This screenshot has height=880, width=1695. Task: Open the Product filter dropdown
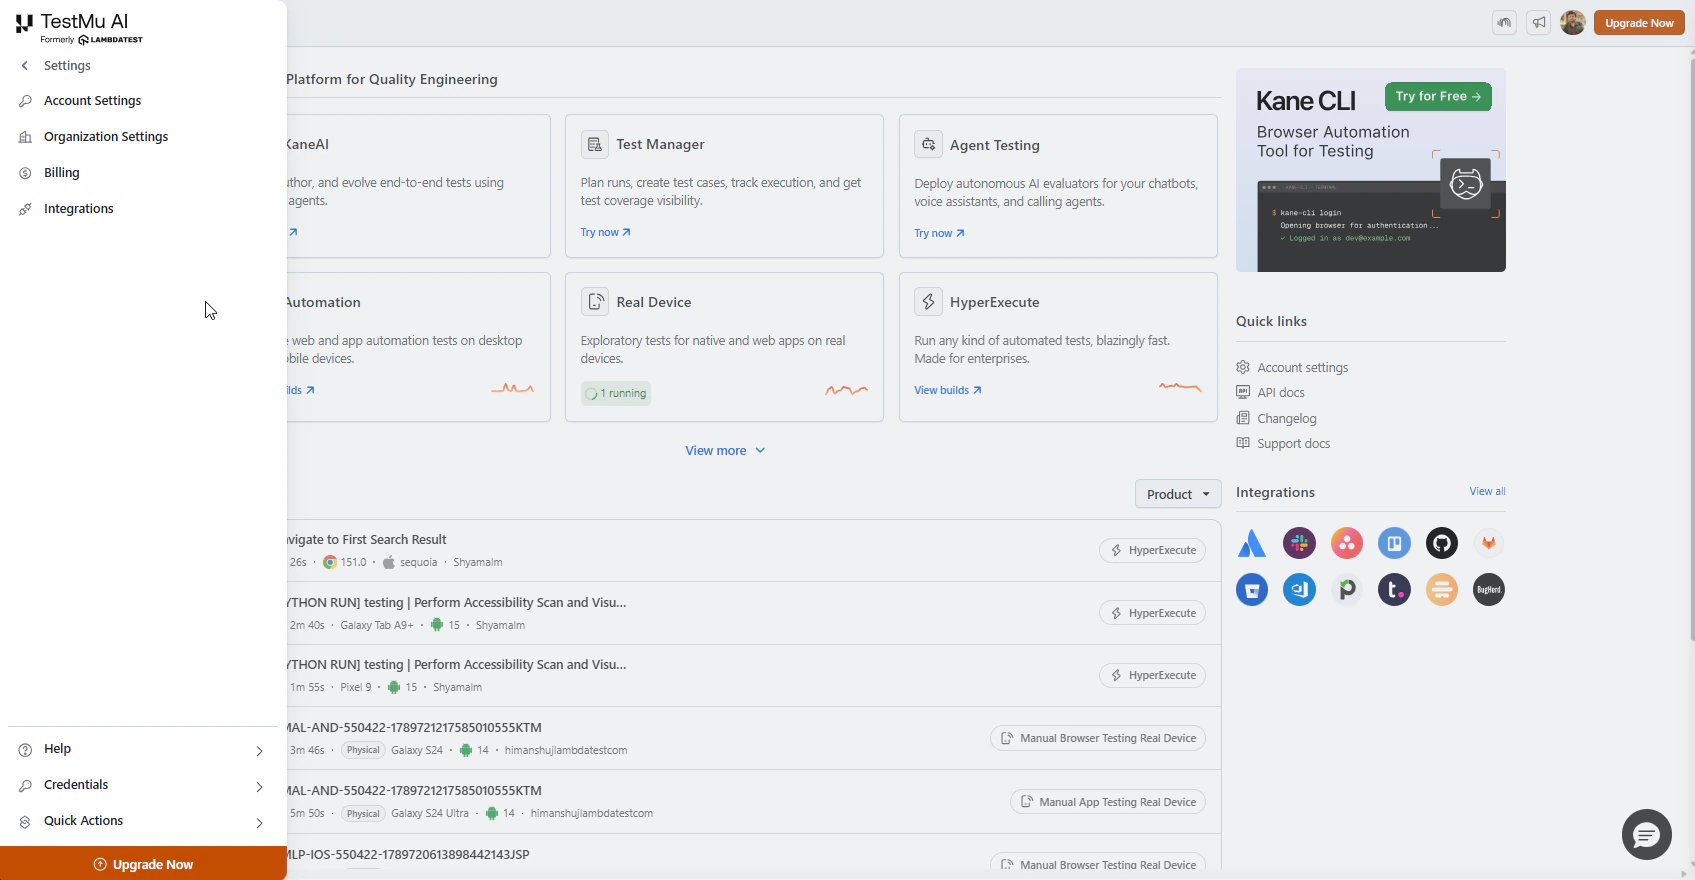(1178, 494)
